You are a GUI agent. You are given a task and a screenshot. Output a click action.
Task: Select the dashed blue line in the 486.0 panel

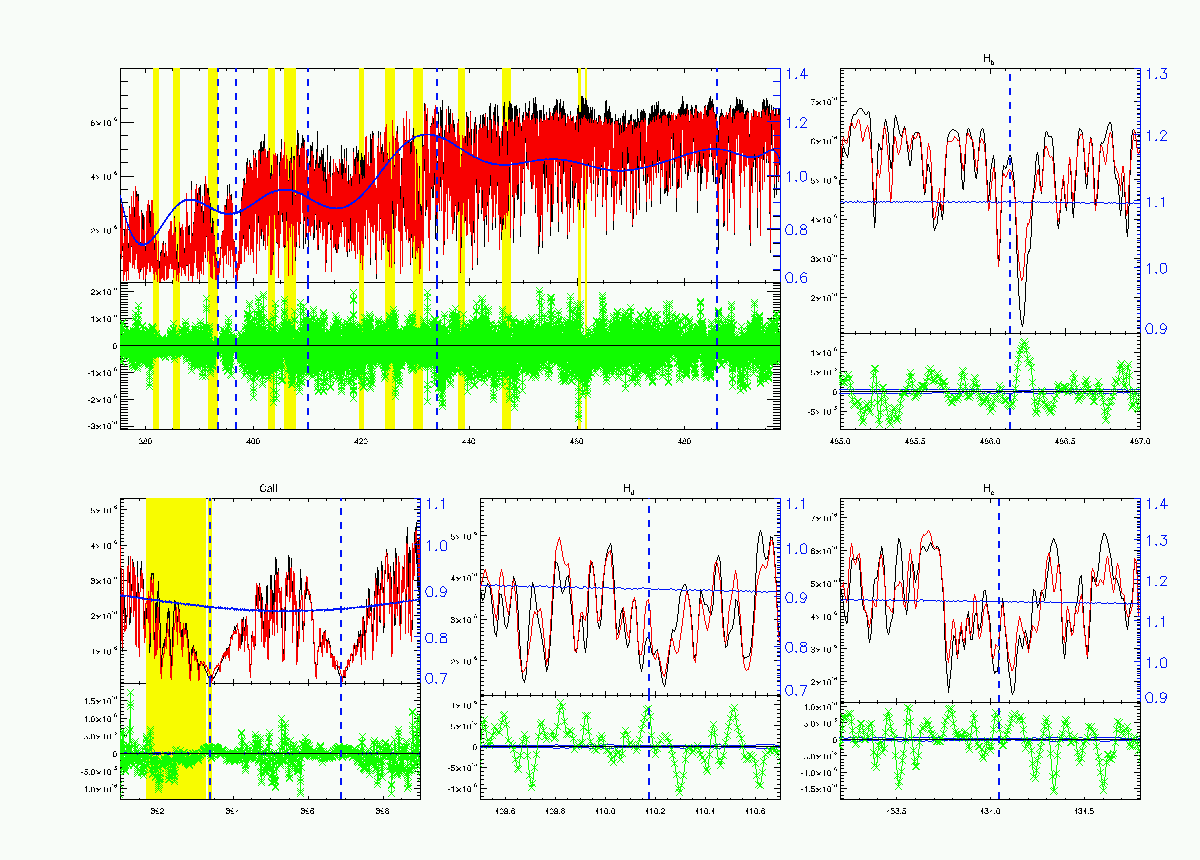pos(1009,248)
